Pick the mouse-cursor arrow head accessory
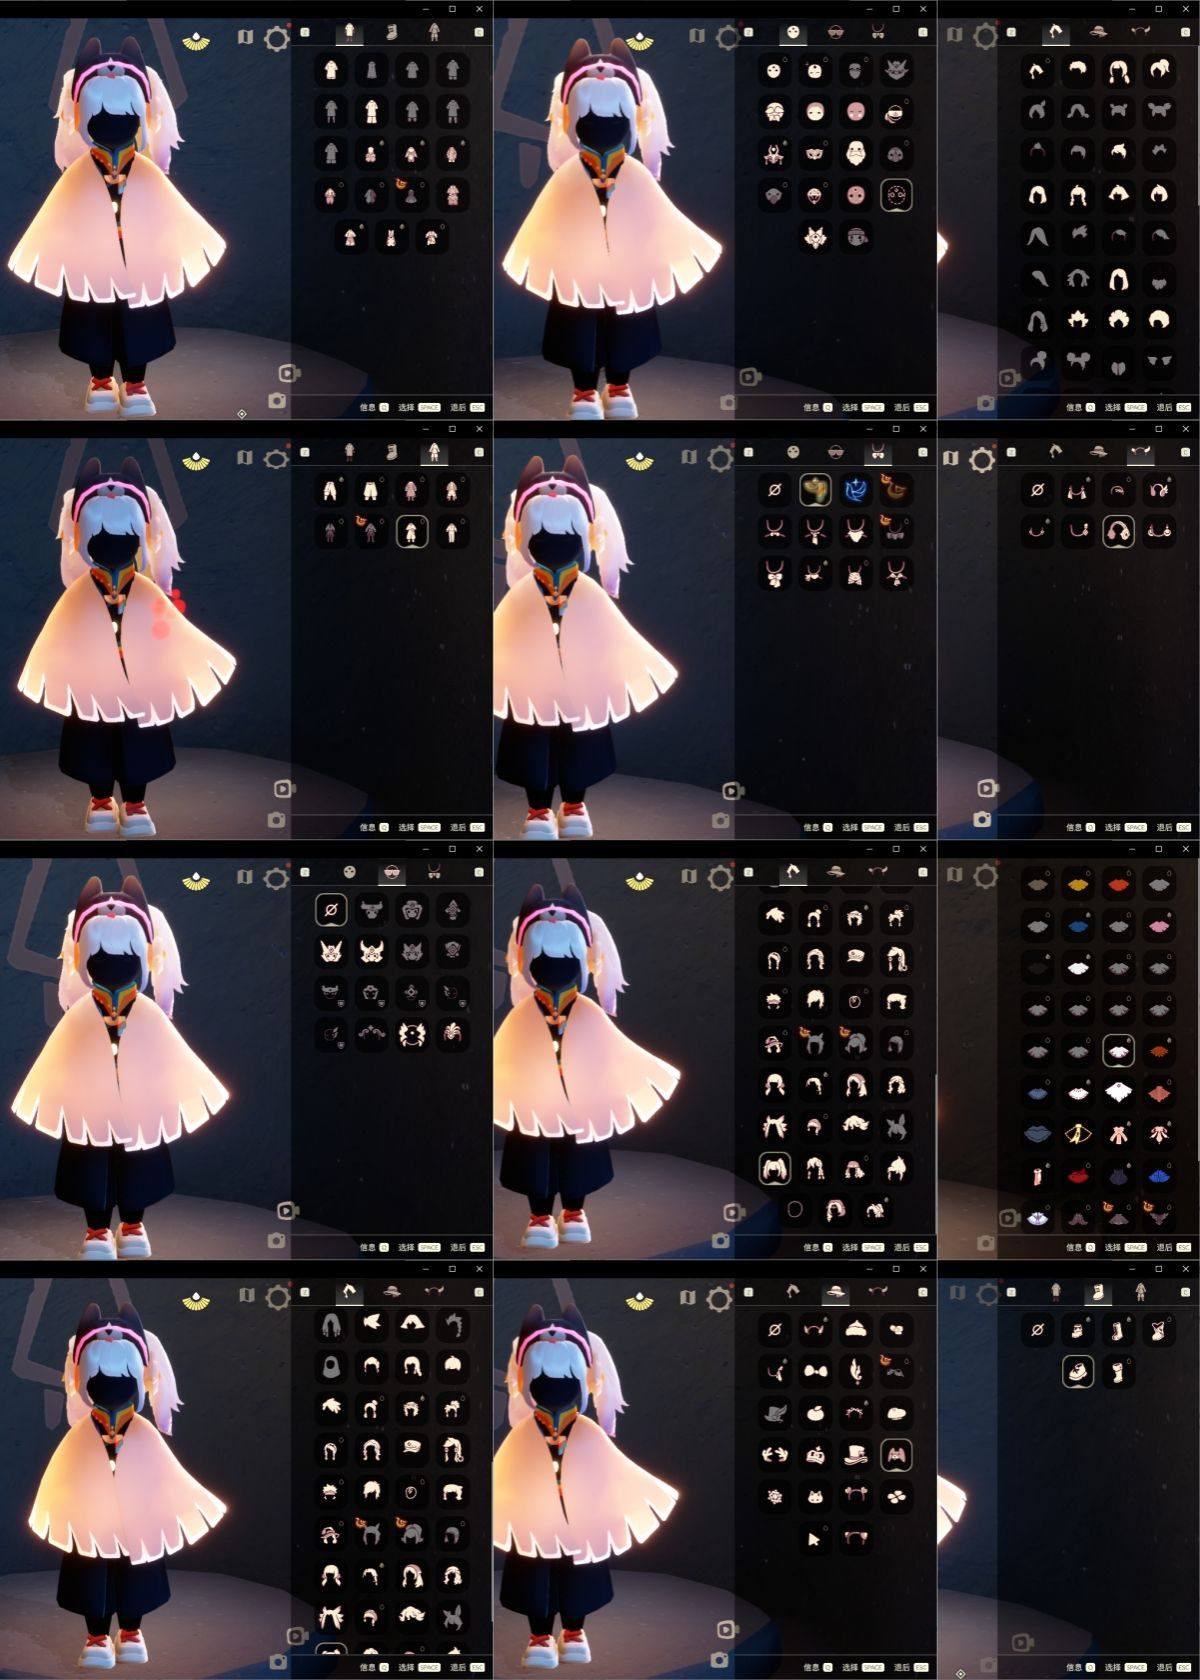Image resolution: width=1200 pixels, height=1680 pixels. tap(814, 1538)
